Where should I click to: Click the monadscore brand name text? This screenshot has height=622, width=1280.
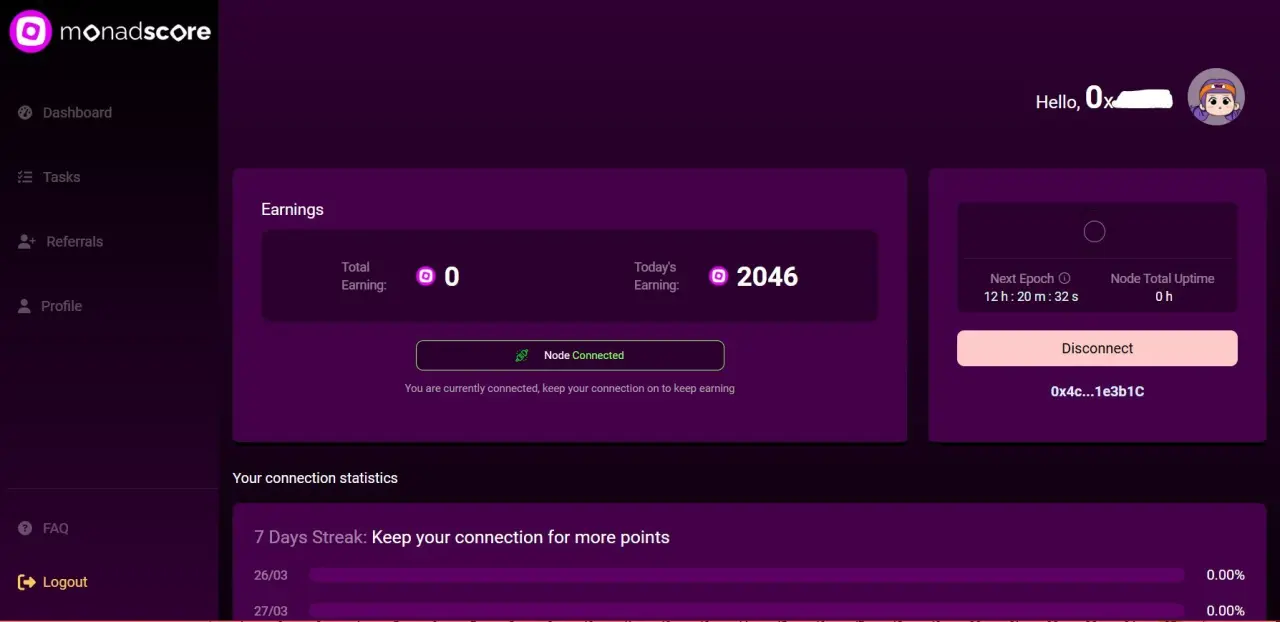(x=135, y=32)
